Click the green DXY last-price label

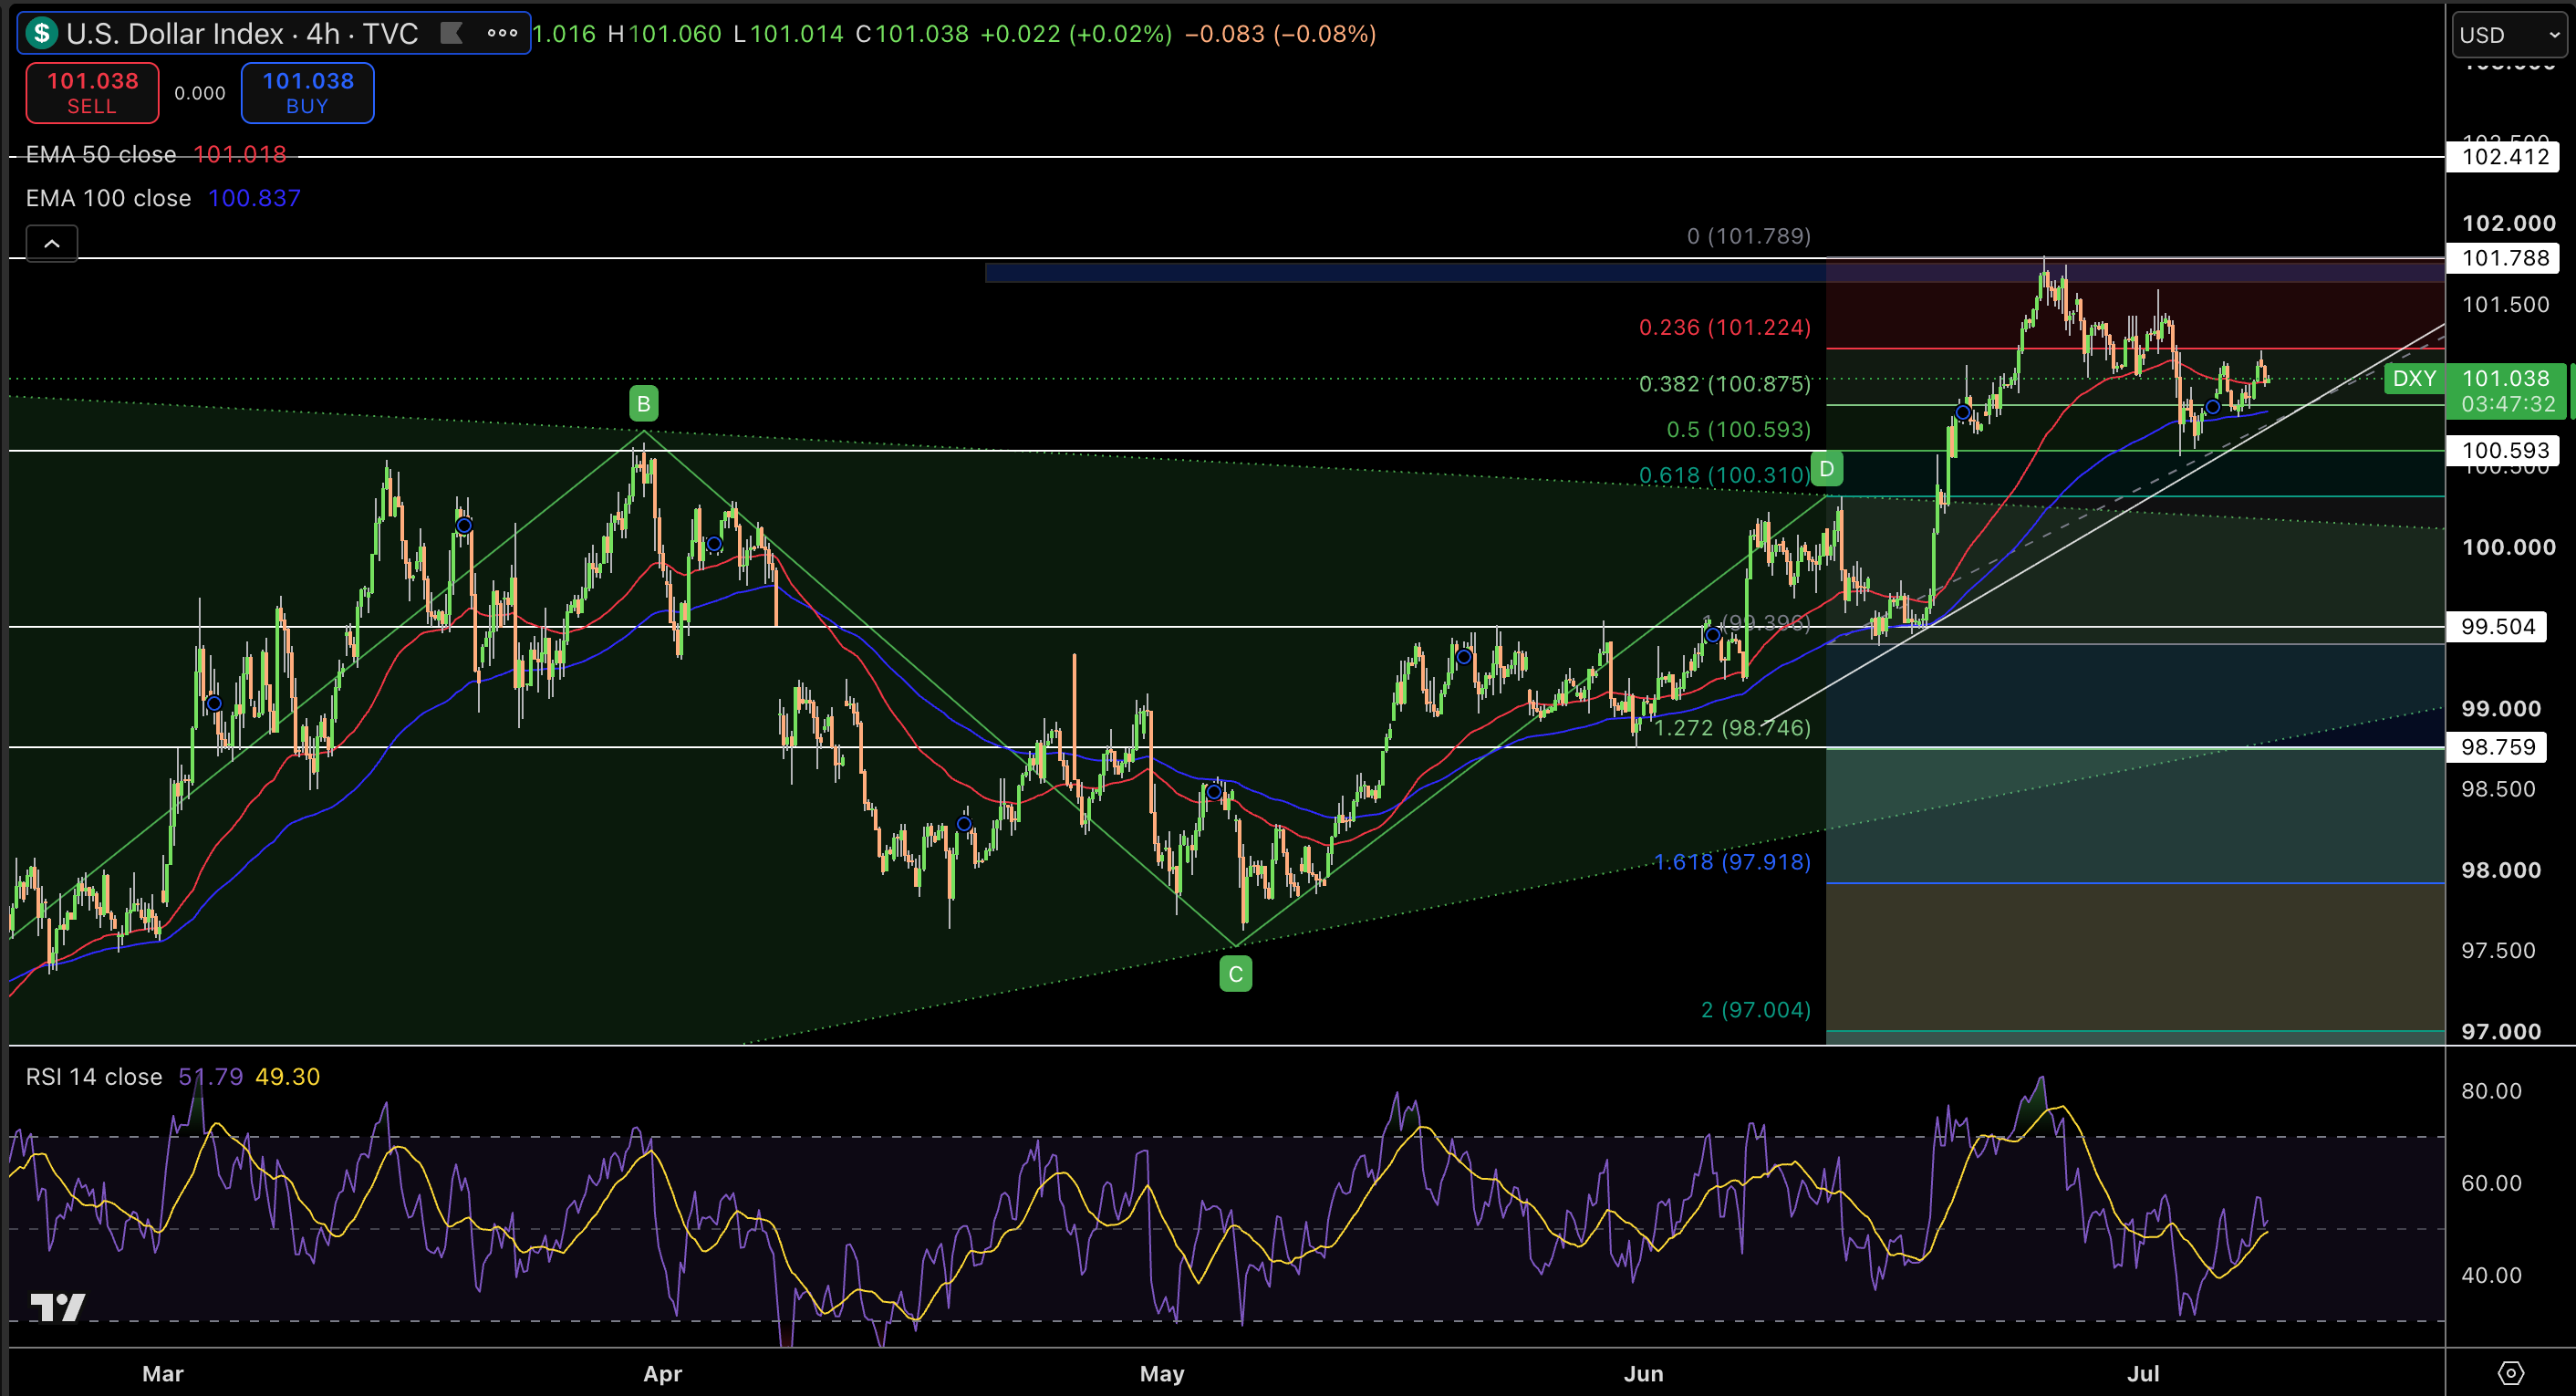[2415, 379]
